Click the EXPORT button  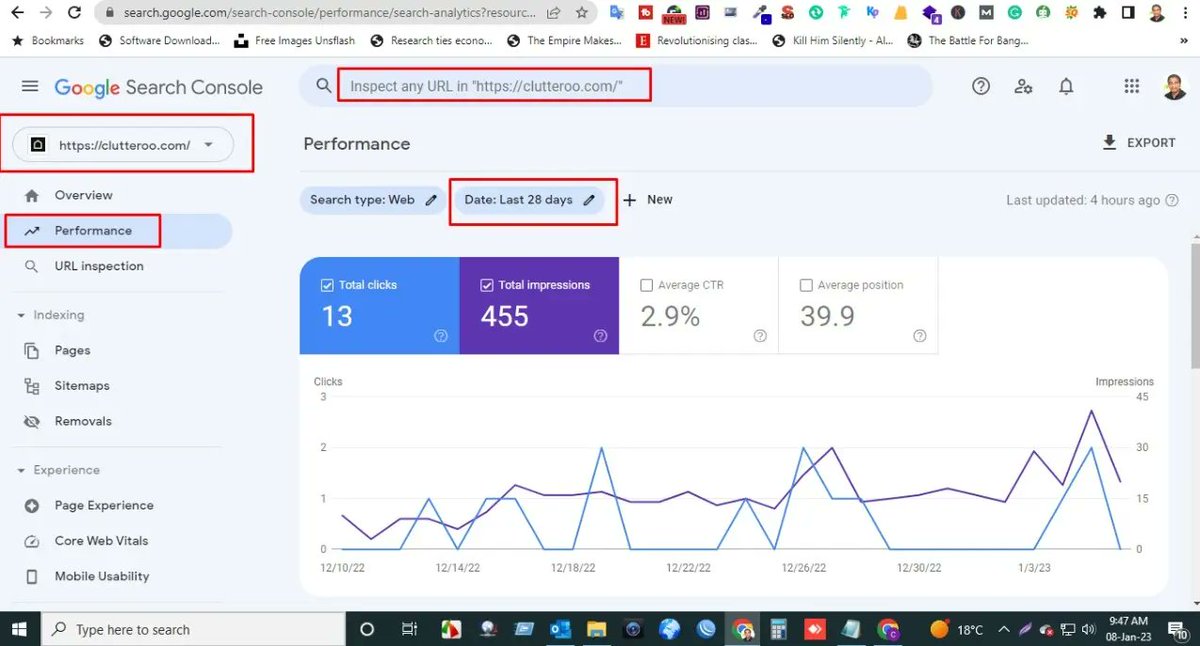pyautogui.click(x=1139, y=142)
